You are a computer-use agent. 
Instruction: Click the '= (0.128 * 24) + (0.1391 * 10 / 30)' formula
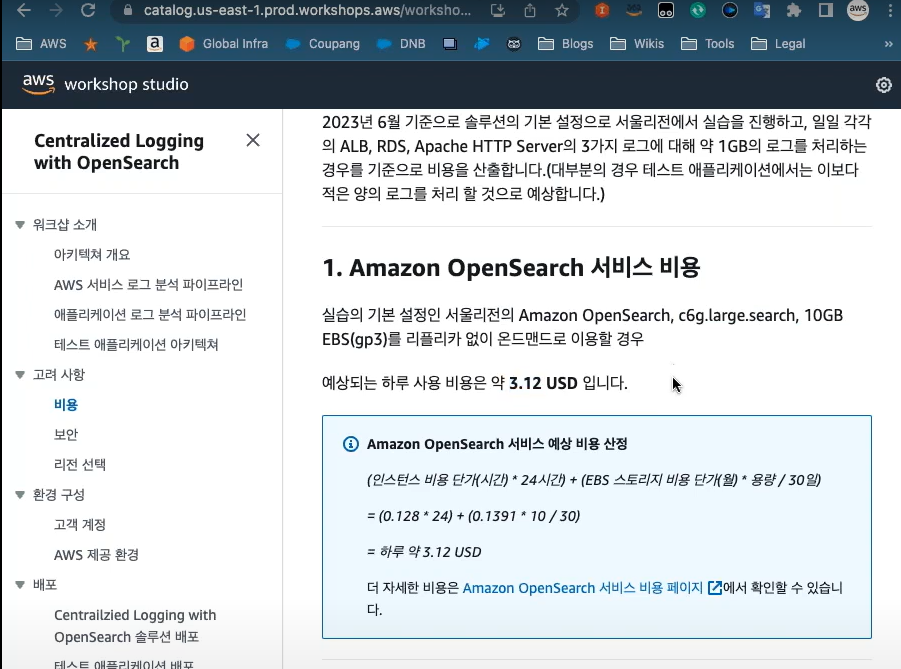coord(473,516)
